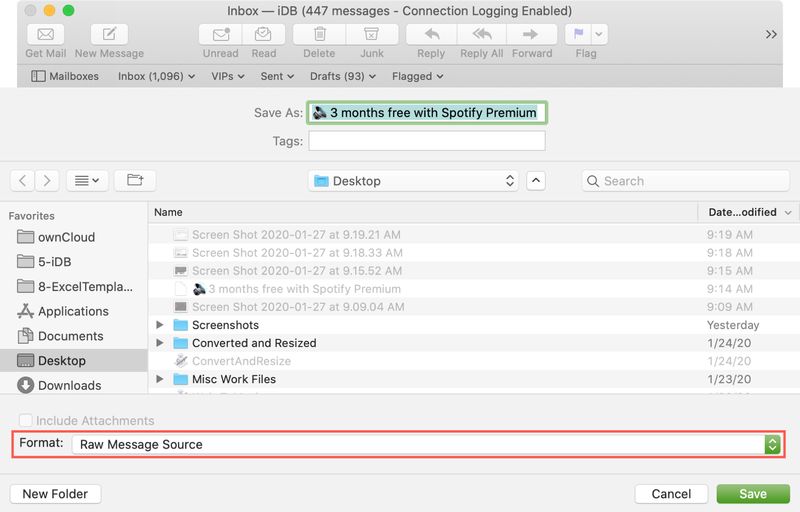Click the Save As filename field
The image size is (800, 512).
pyautogui.click(x=427, y=113)
